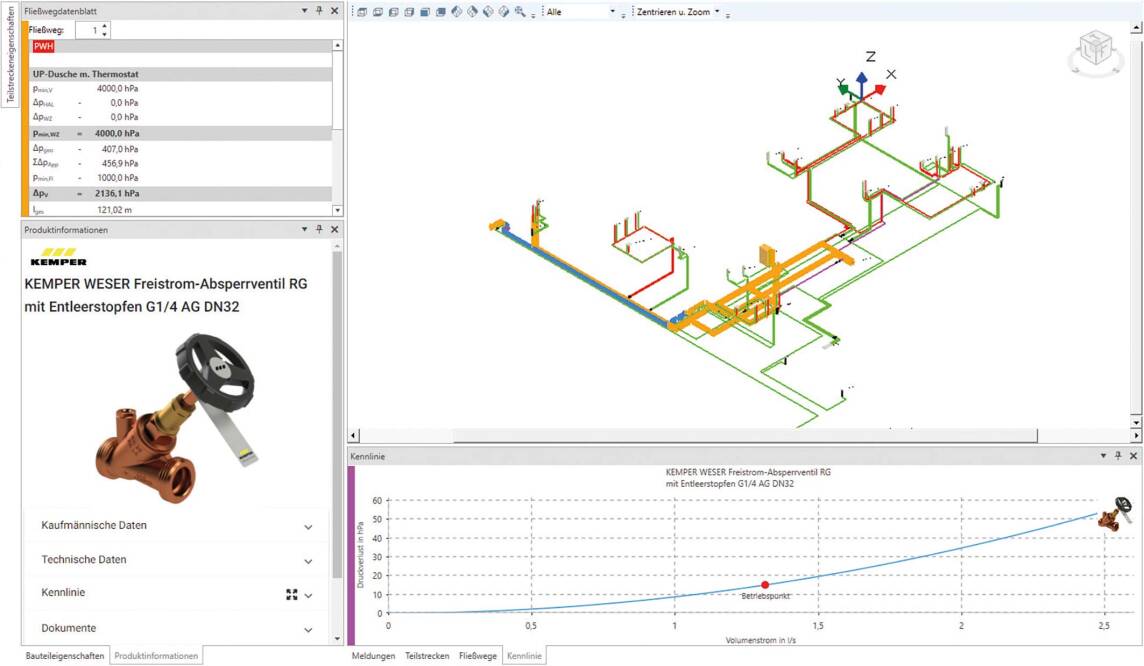This screenshot has width=1144, height=666.
Task: Open the Fließwege tab
Action: coord(478,656)
